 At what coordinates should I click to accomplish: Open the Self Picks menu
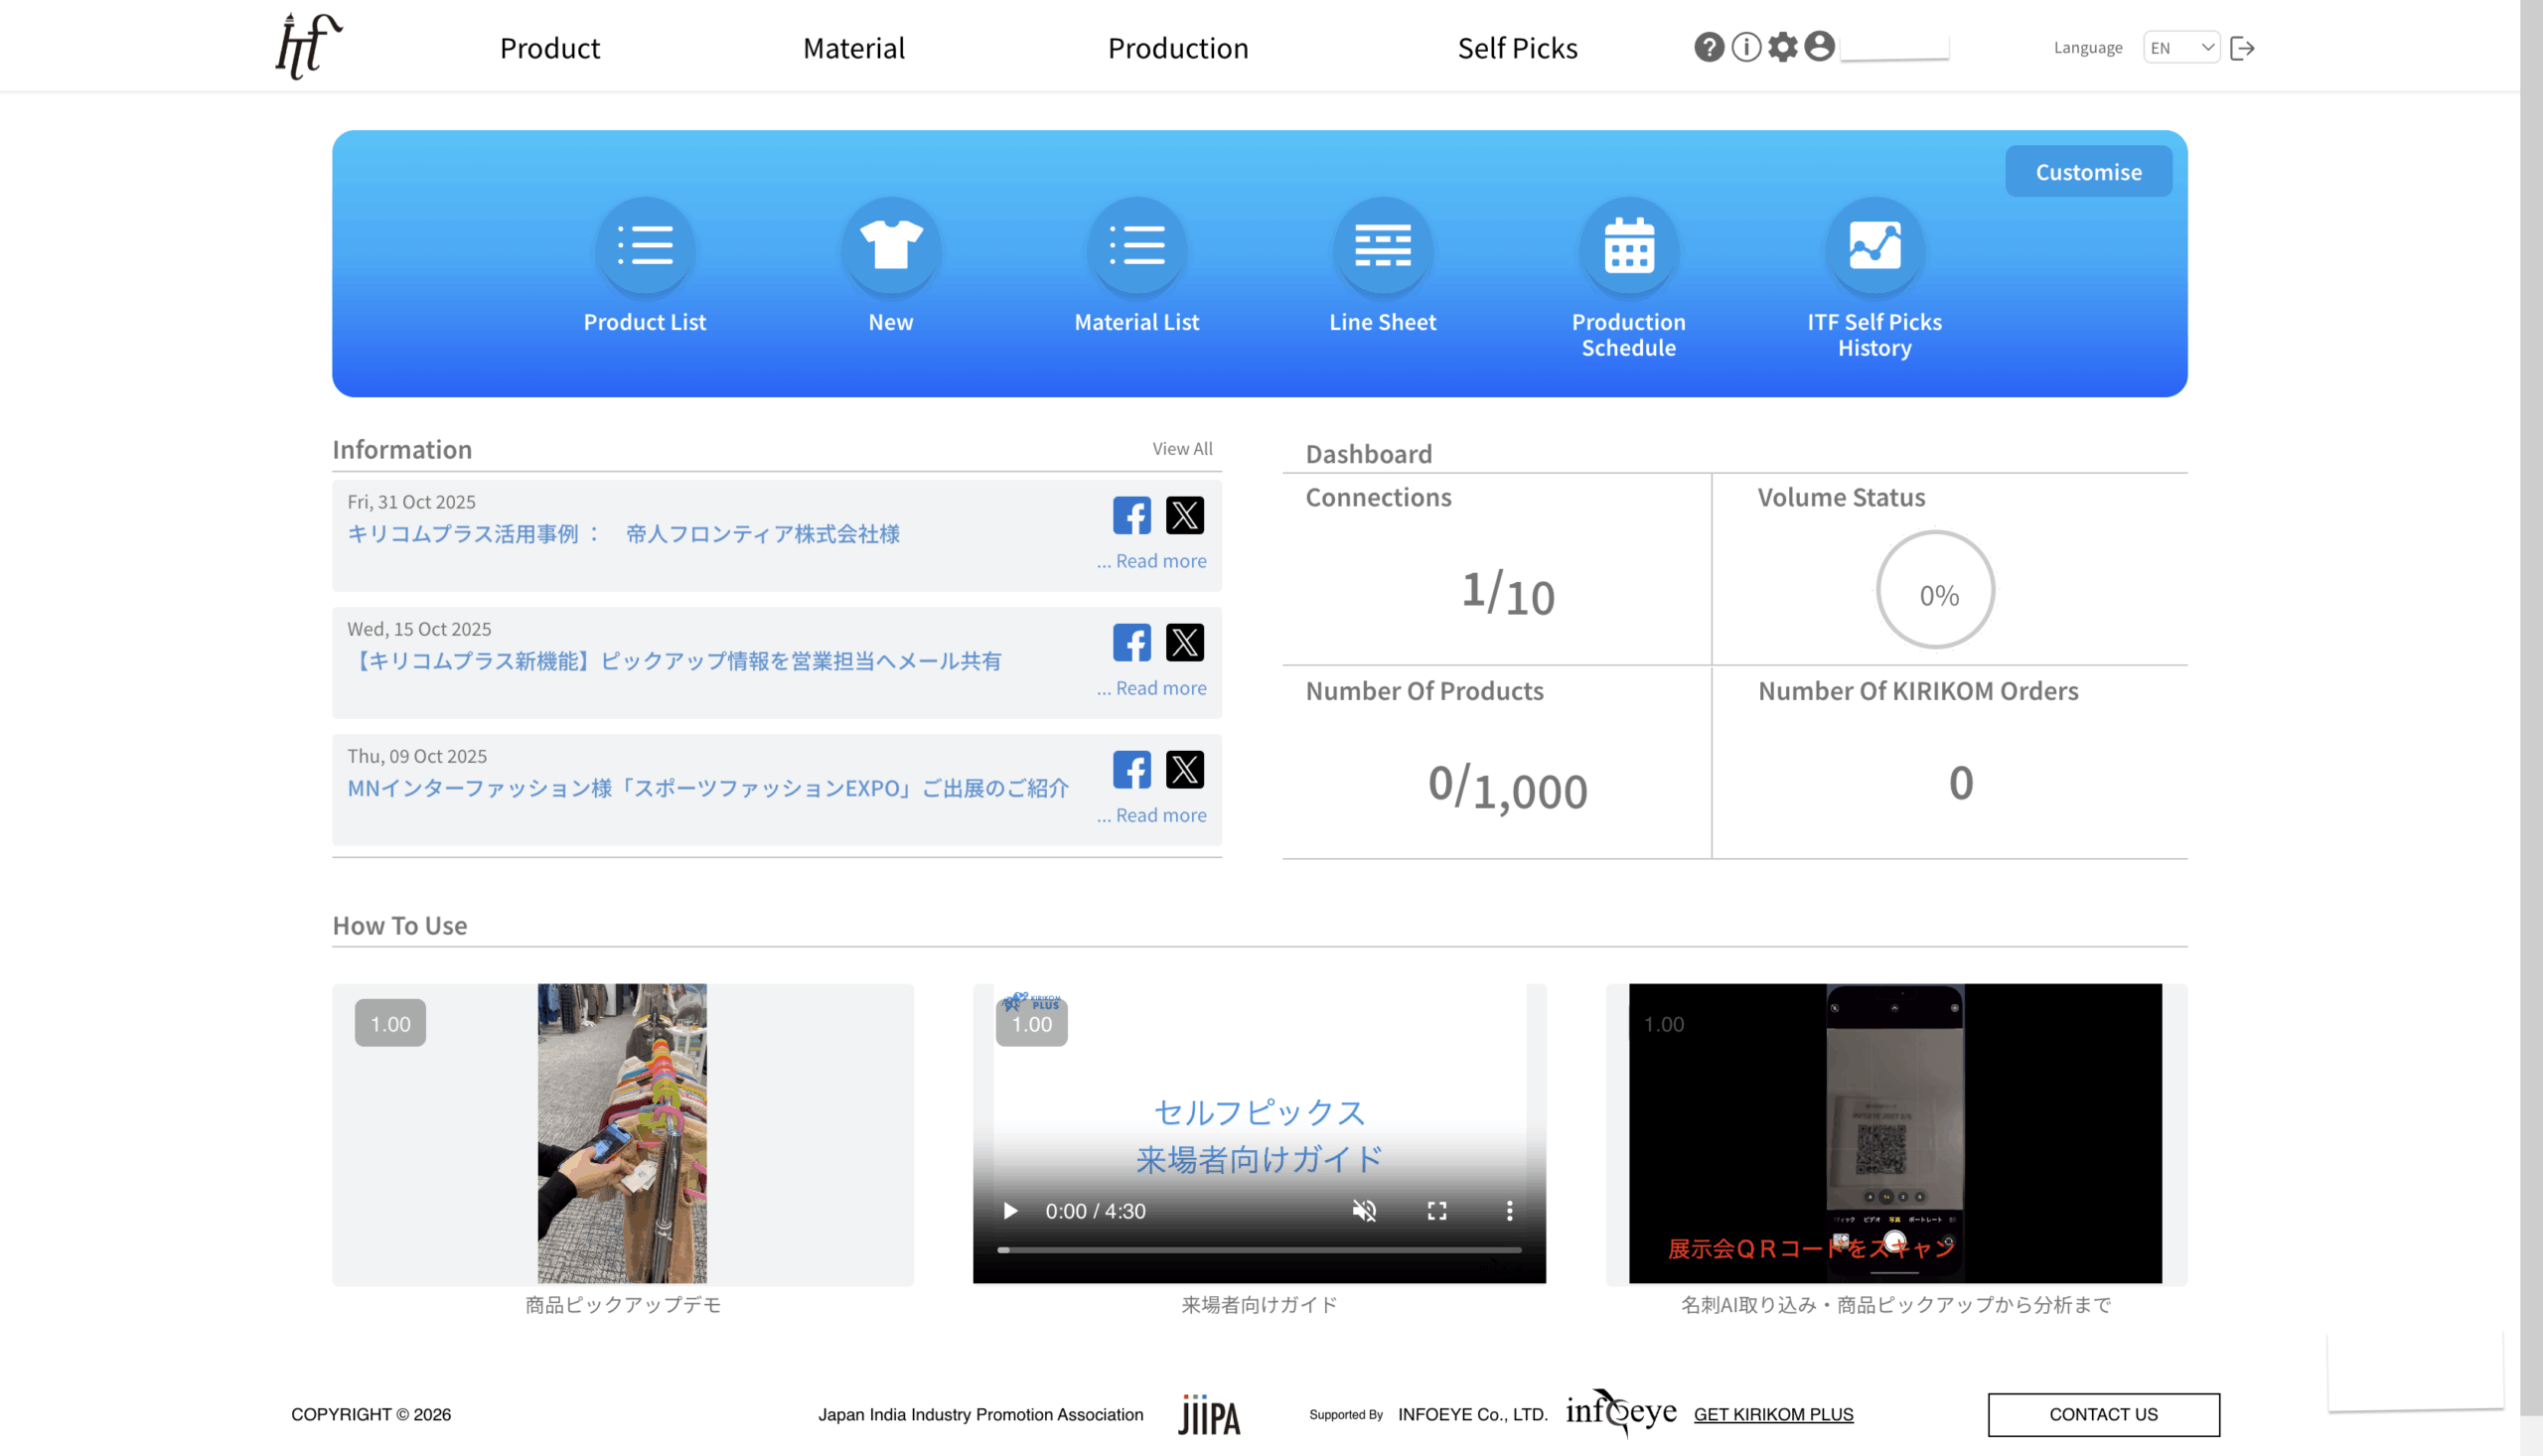[1517, 48]
